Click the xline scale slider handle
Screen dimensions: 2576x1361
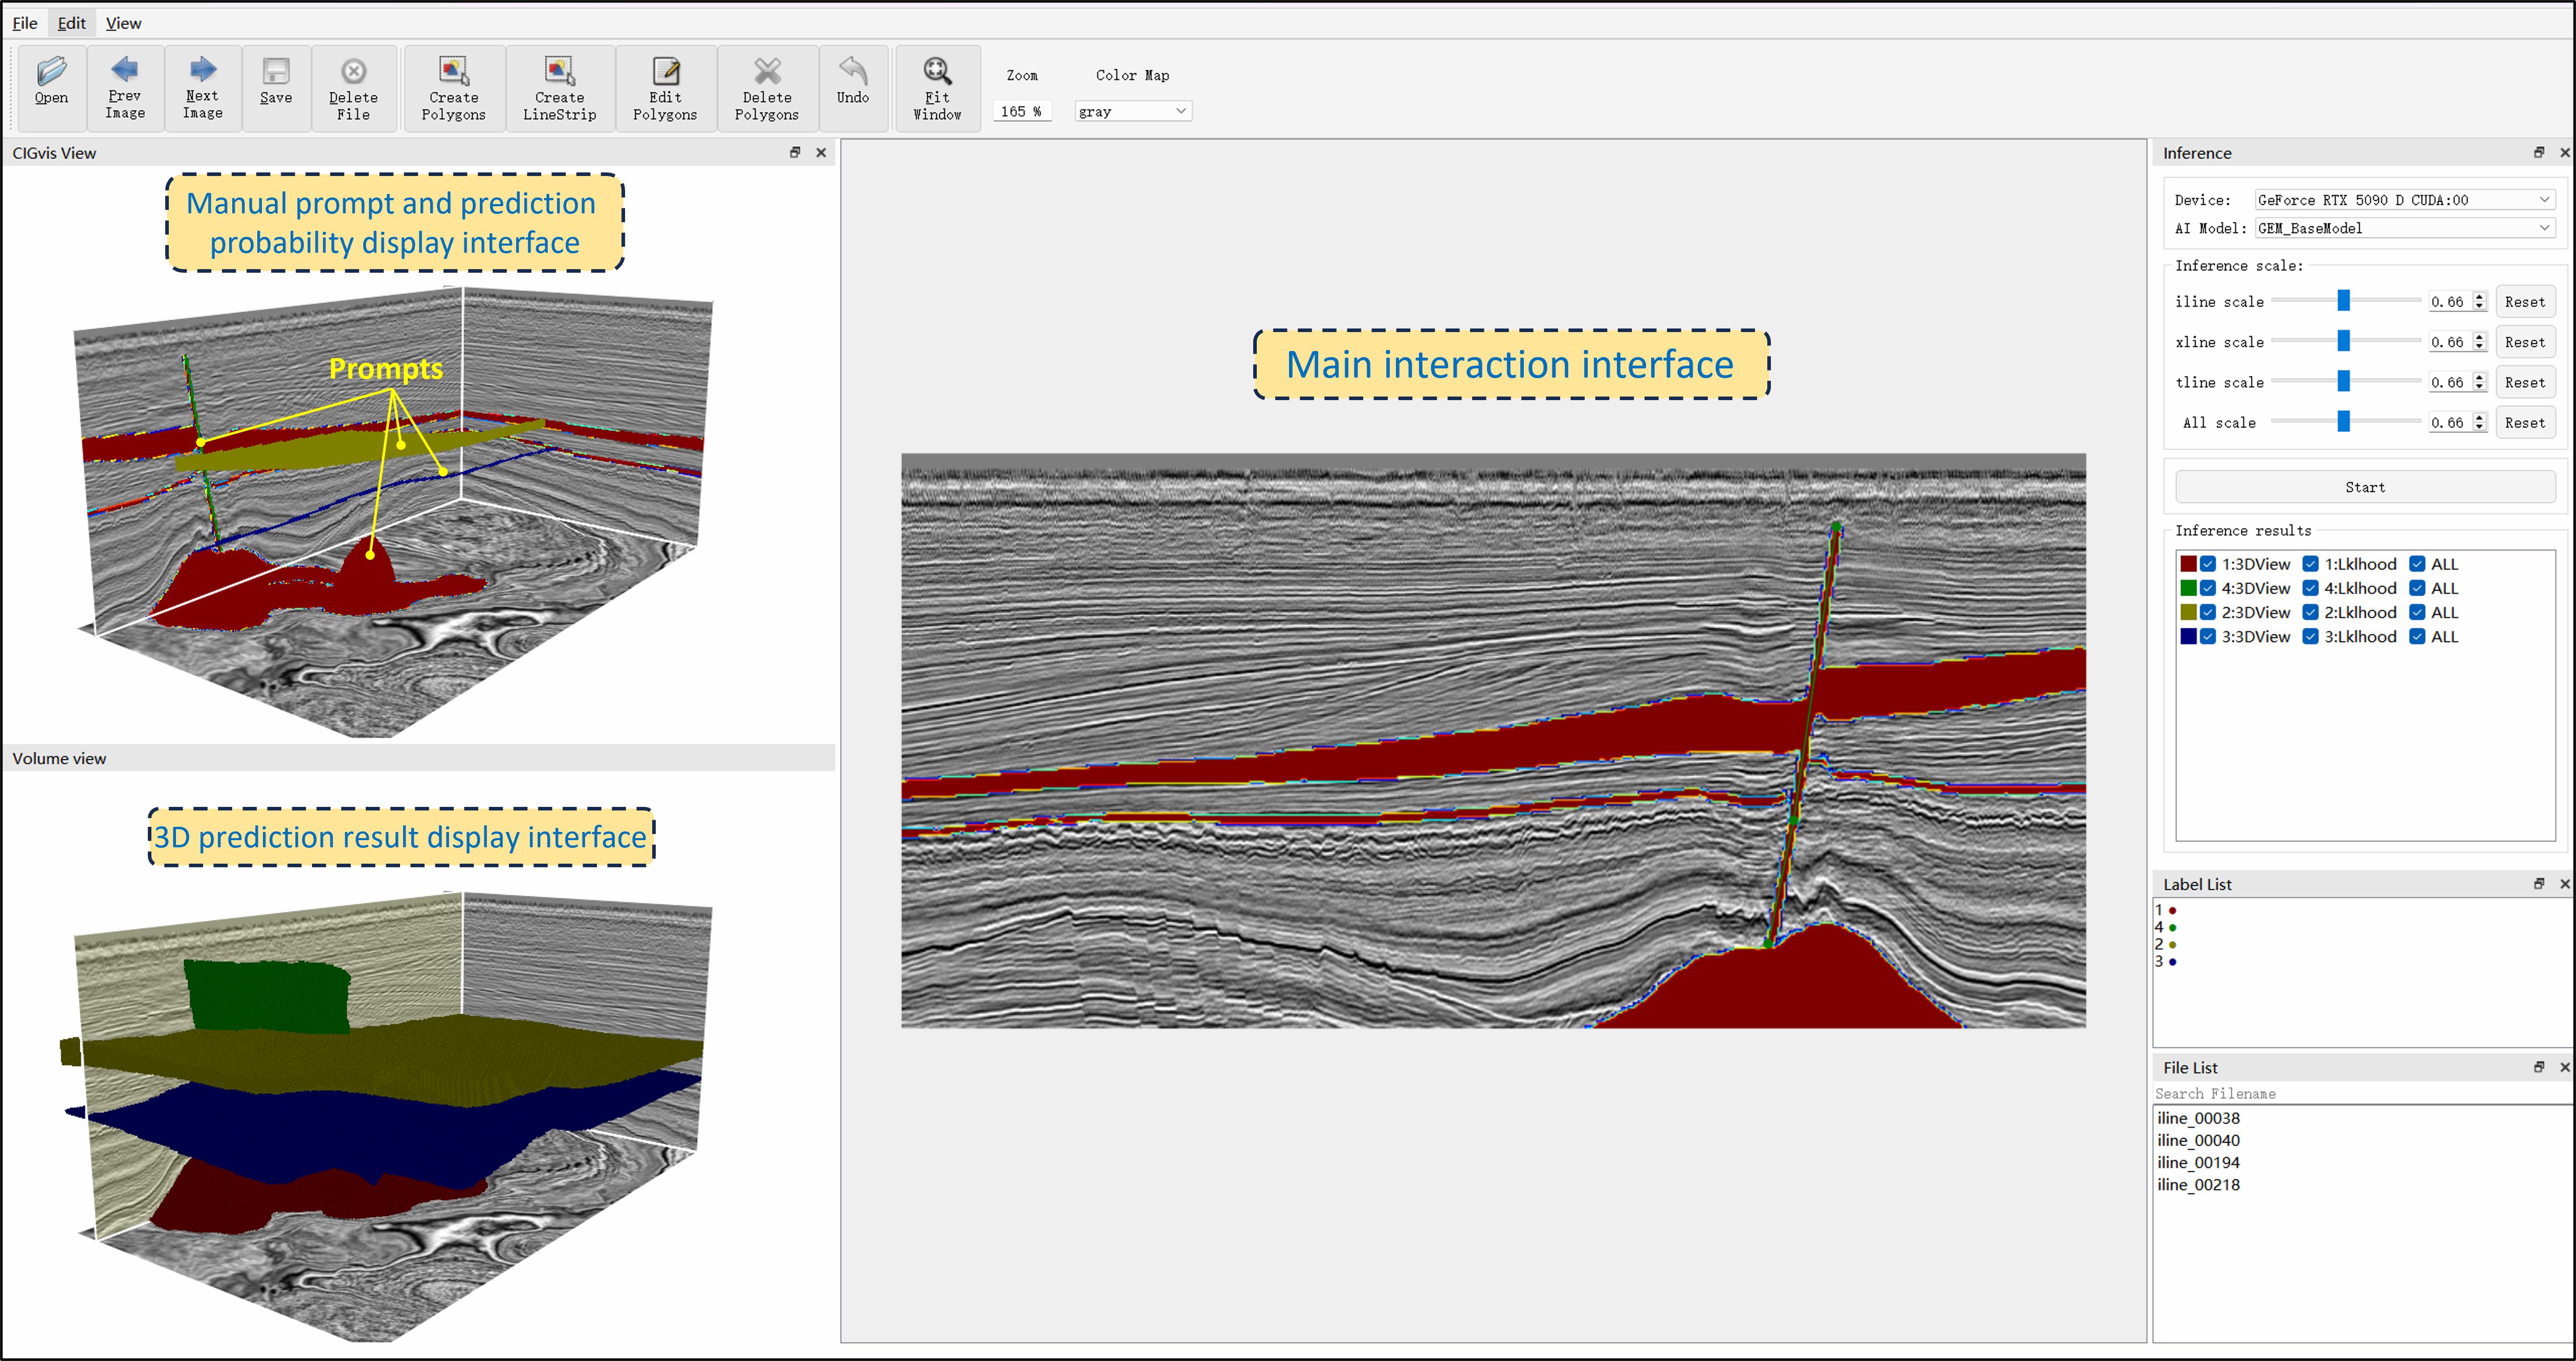2343,342
